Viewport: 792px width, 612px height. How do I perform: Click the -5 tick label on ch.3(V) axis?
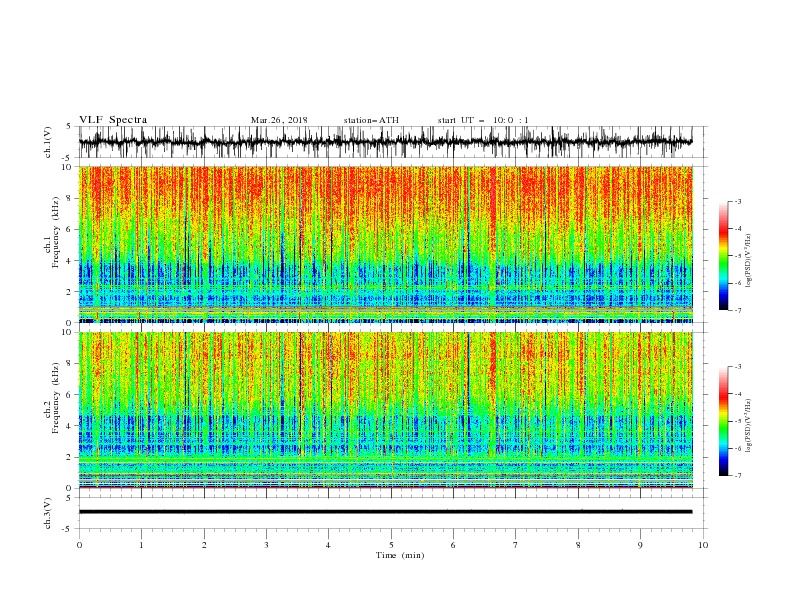(x=68, y=529)
